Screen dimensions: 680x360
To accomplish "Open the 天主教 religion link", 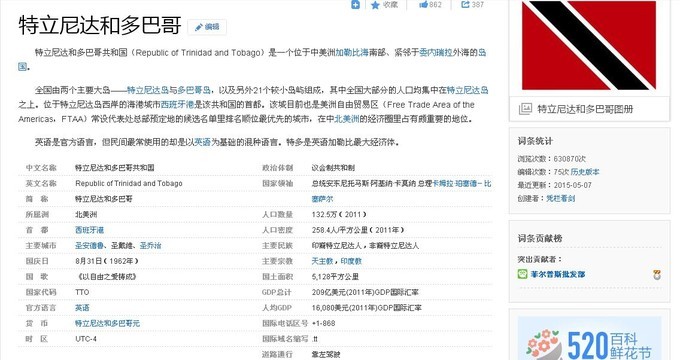I will click(x=322, y=261).
